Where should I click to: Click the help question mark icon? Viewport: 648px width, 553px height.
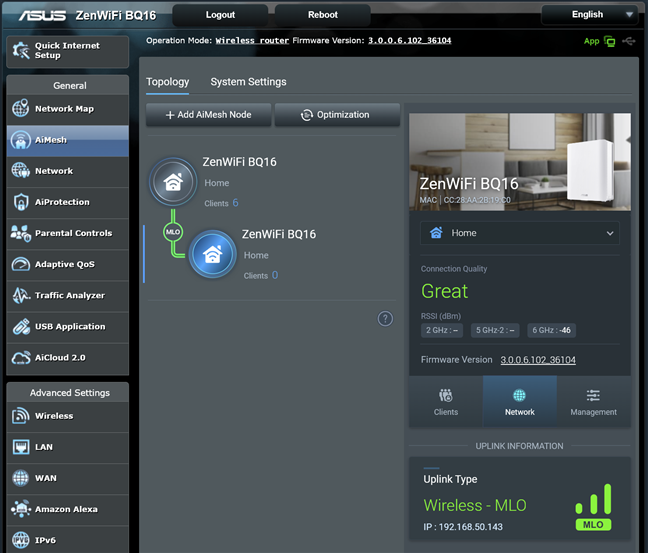point(385,319)
